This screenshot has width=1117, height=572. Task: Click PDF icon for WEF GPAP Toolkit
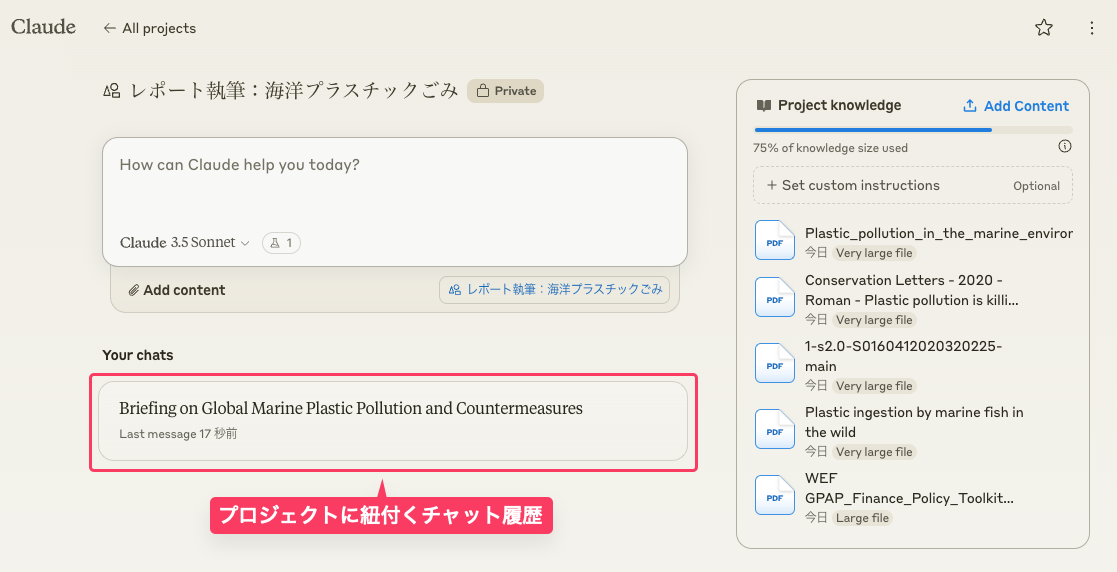pyautogui.click(x=774, y=495)
